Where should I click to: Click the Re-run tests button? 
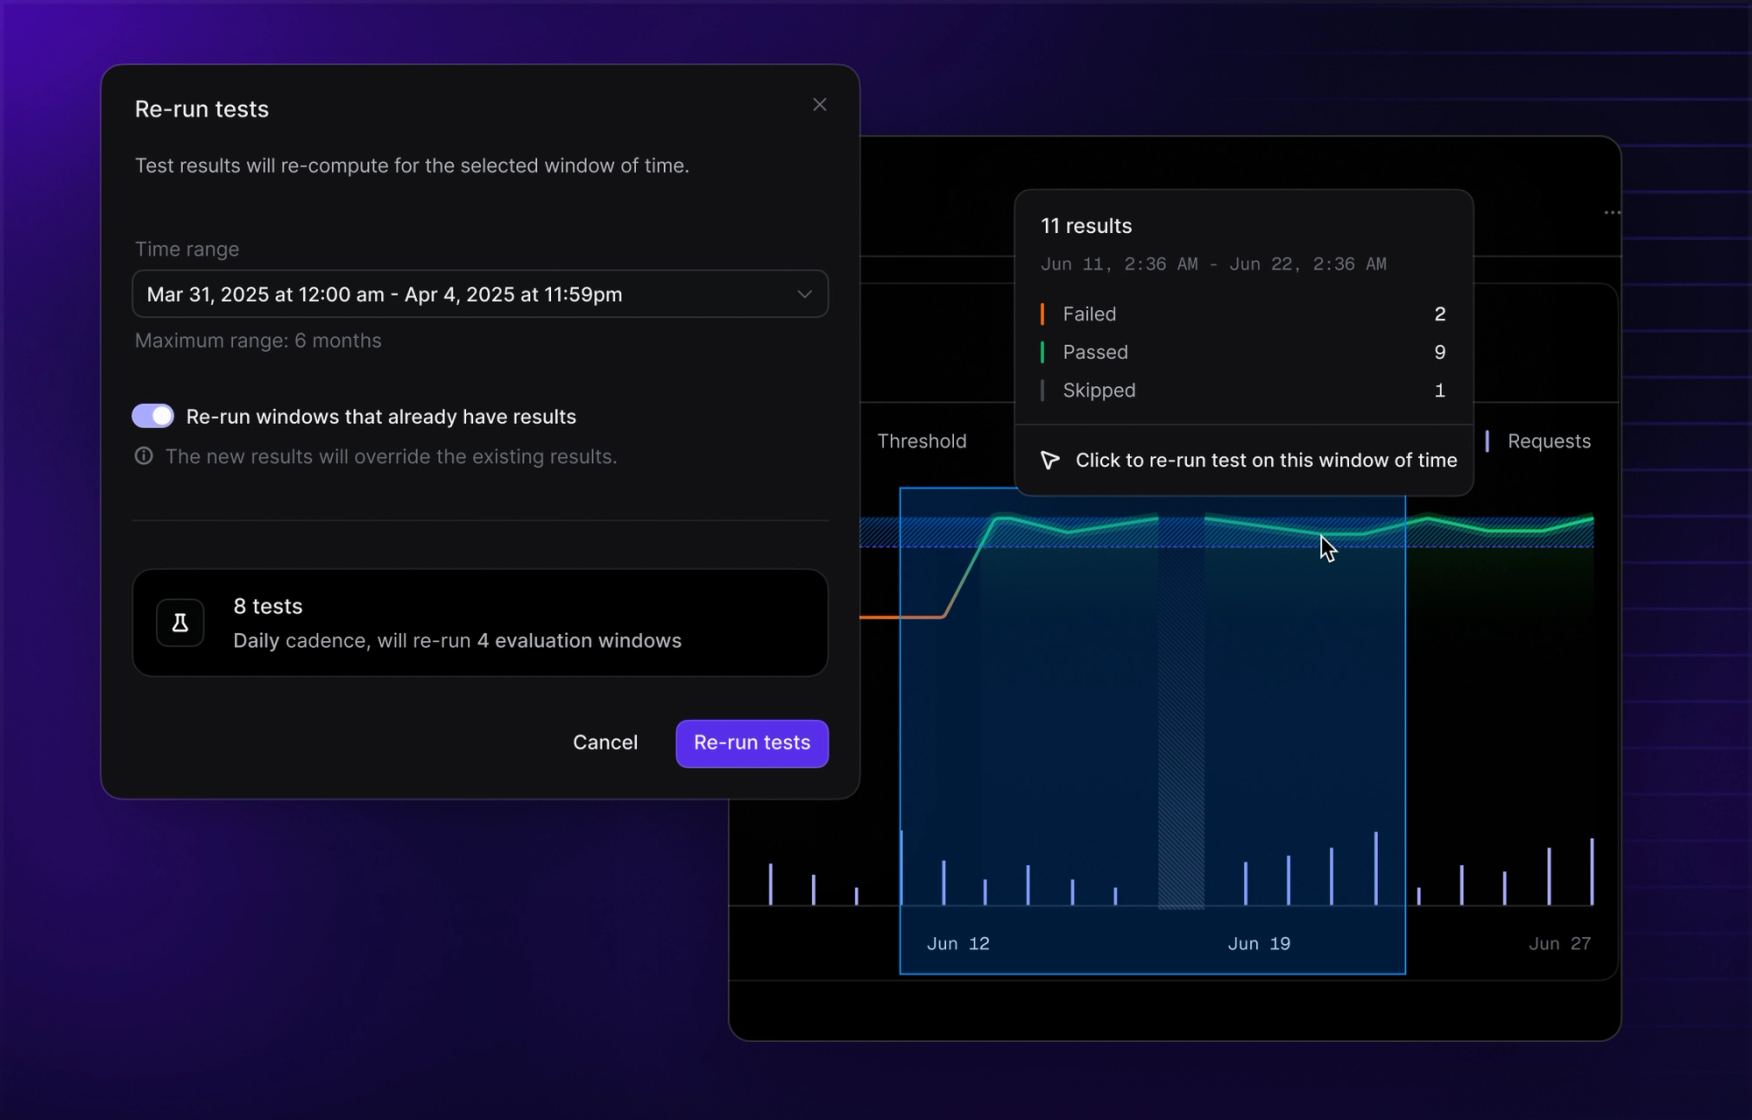(x=752, y=743)
